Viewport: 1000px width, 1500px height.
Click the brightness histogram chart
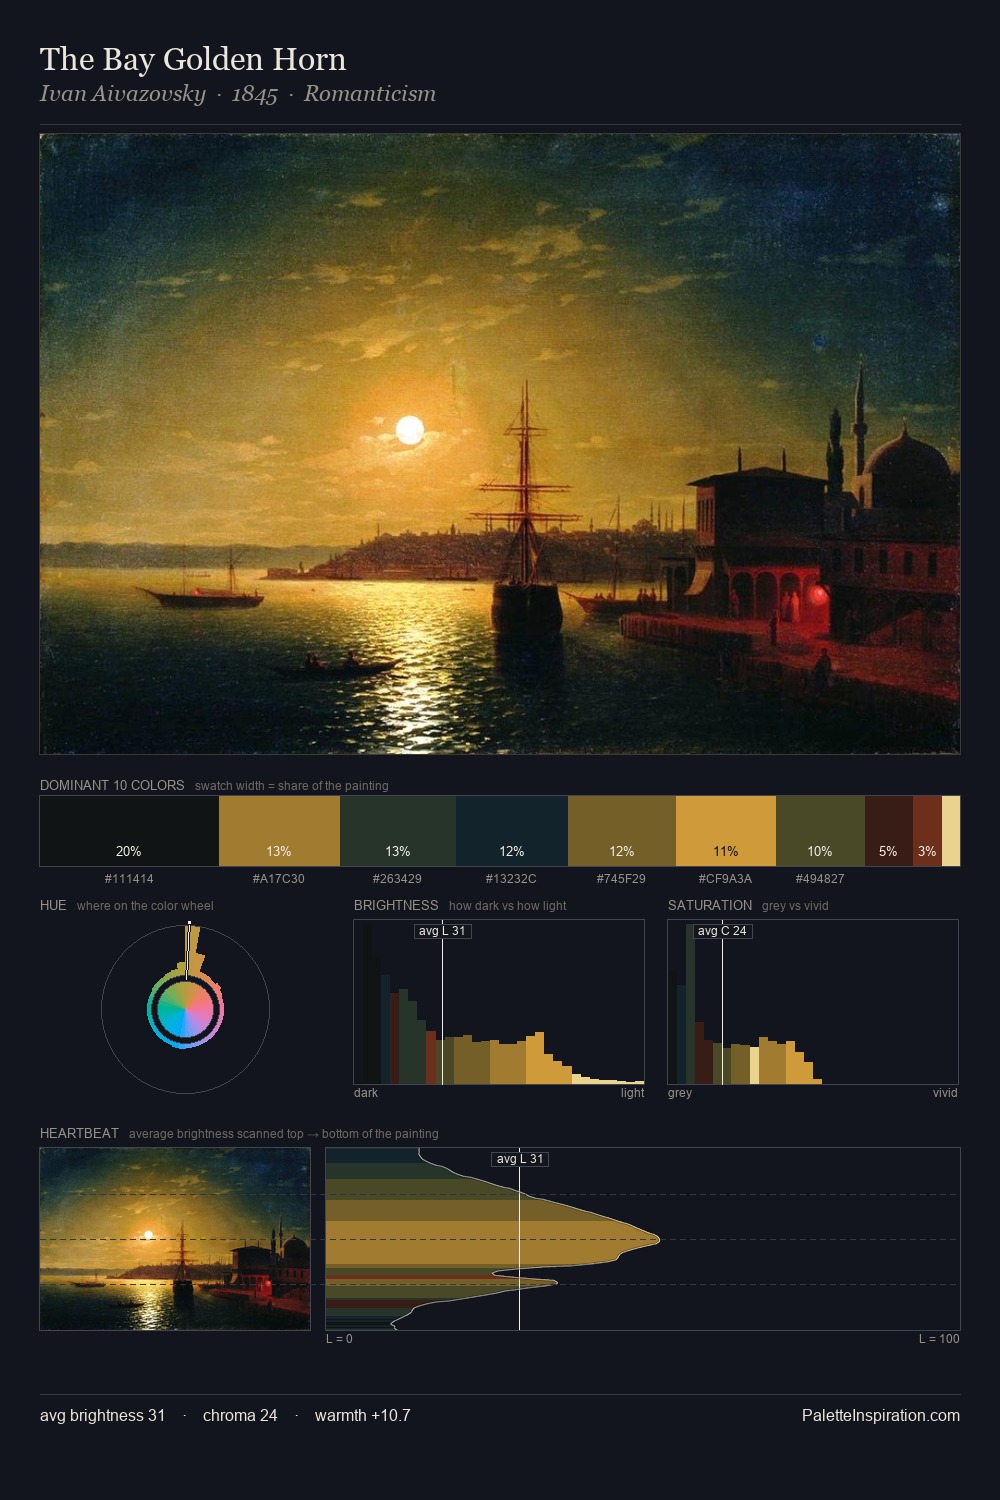[x=499, y=1002]
